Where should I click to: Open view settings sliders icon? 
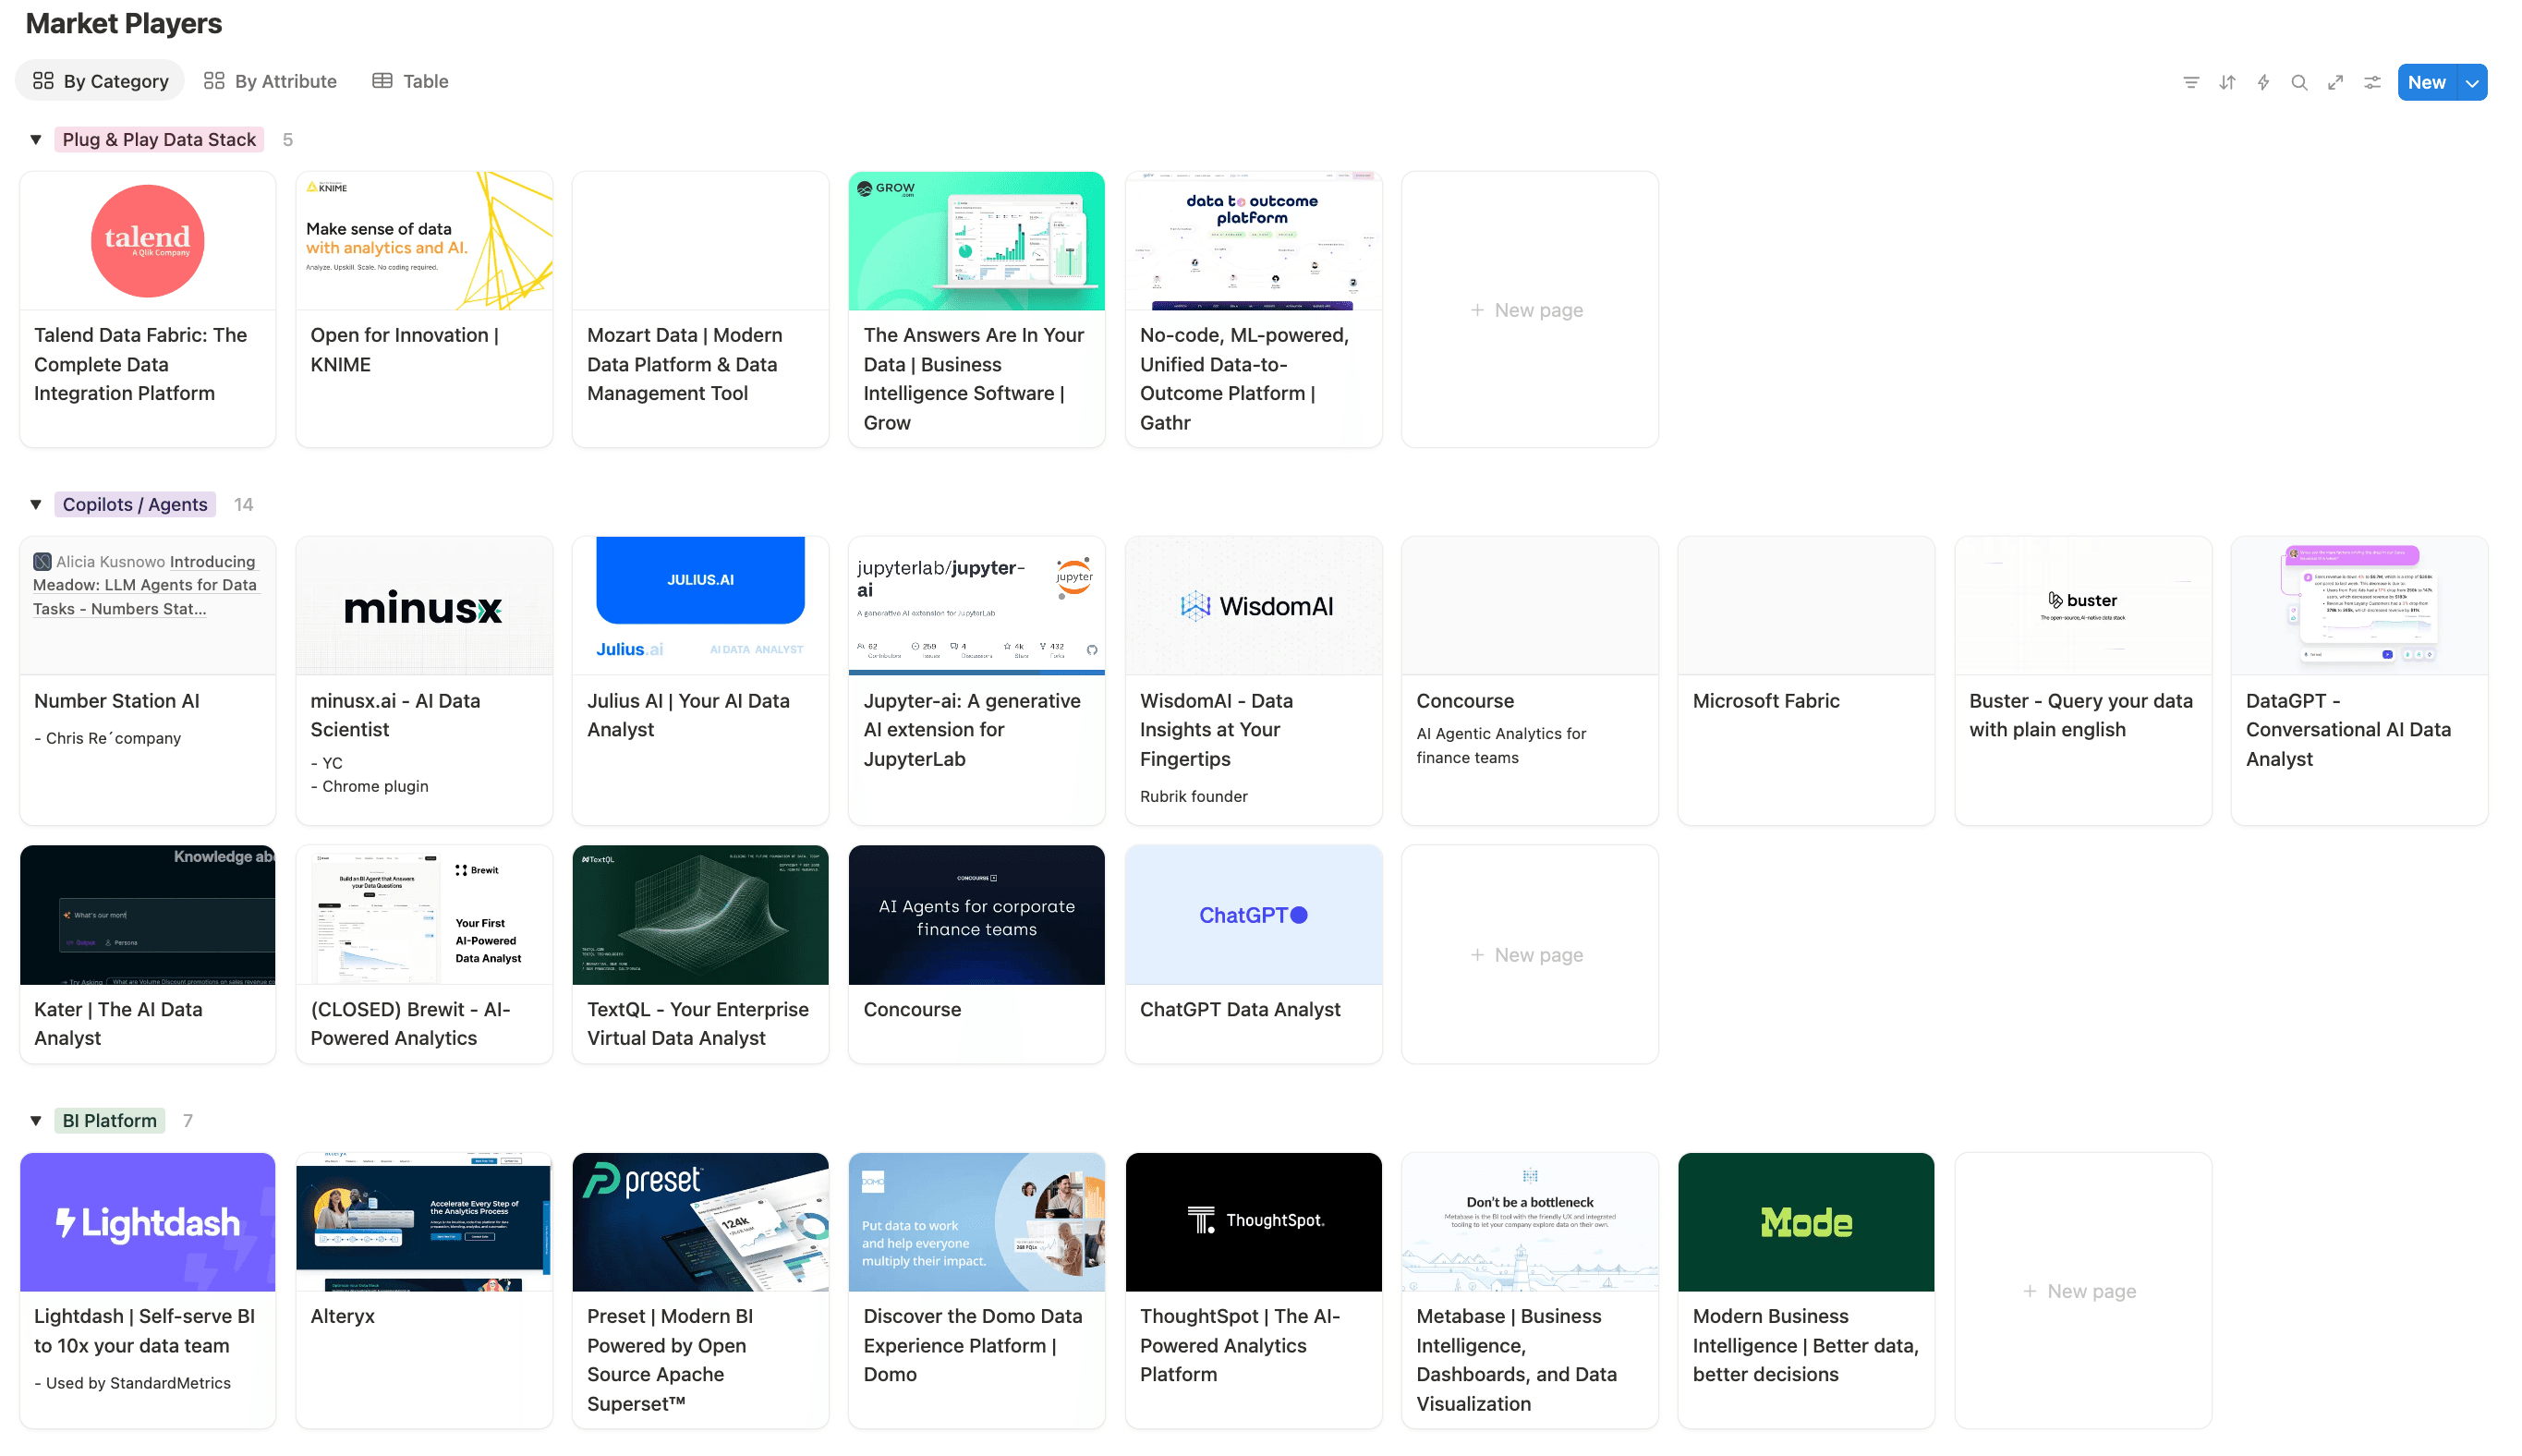click(x=2371, y=82)
